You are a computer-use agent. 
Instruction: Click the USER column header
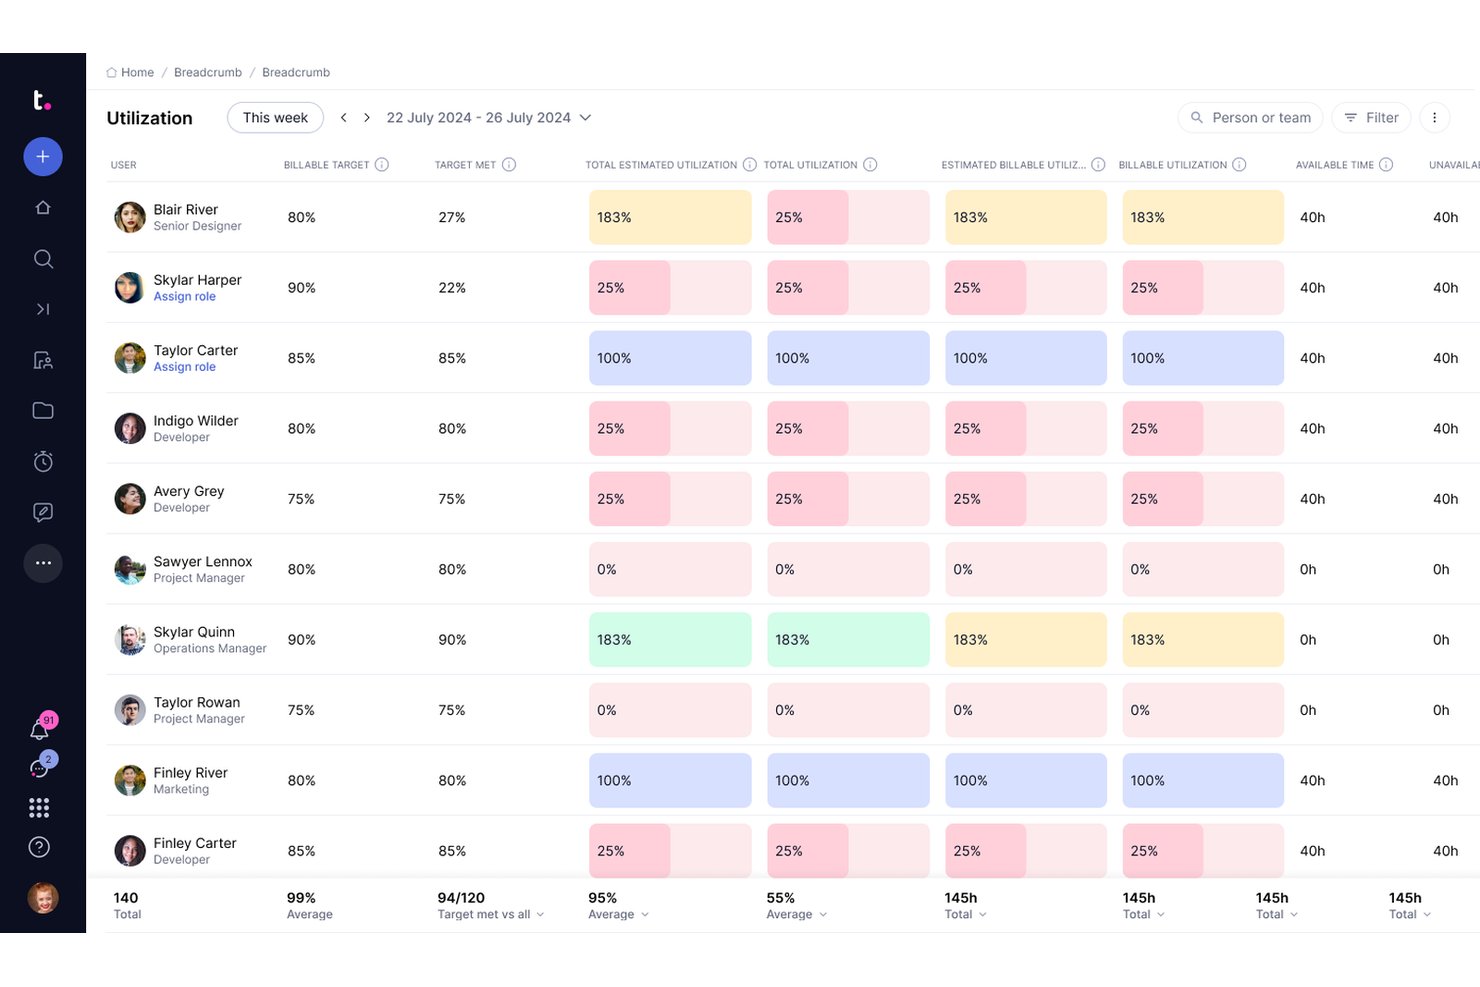[124, 165]
